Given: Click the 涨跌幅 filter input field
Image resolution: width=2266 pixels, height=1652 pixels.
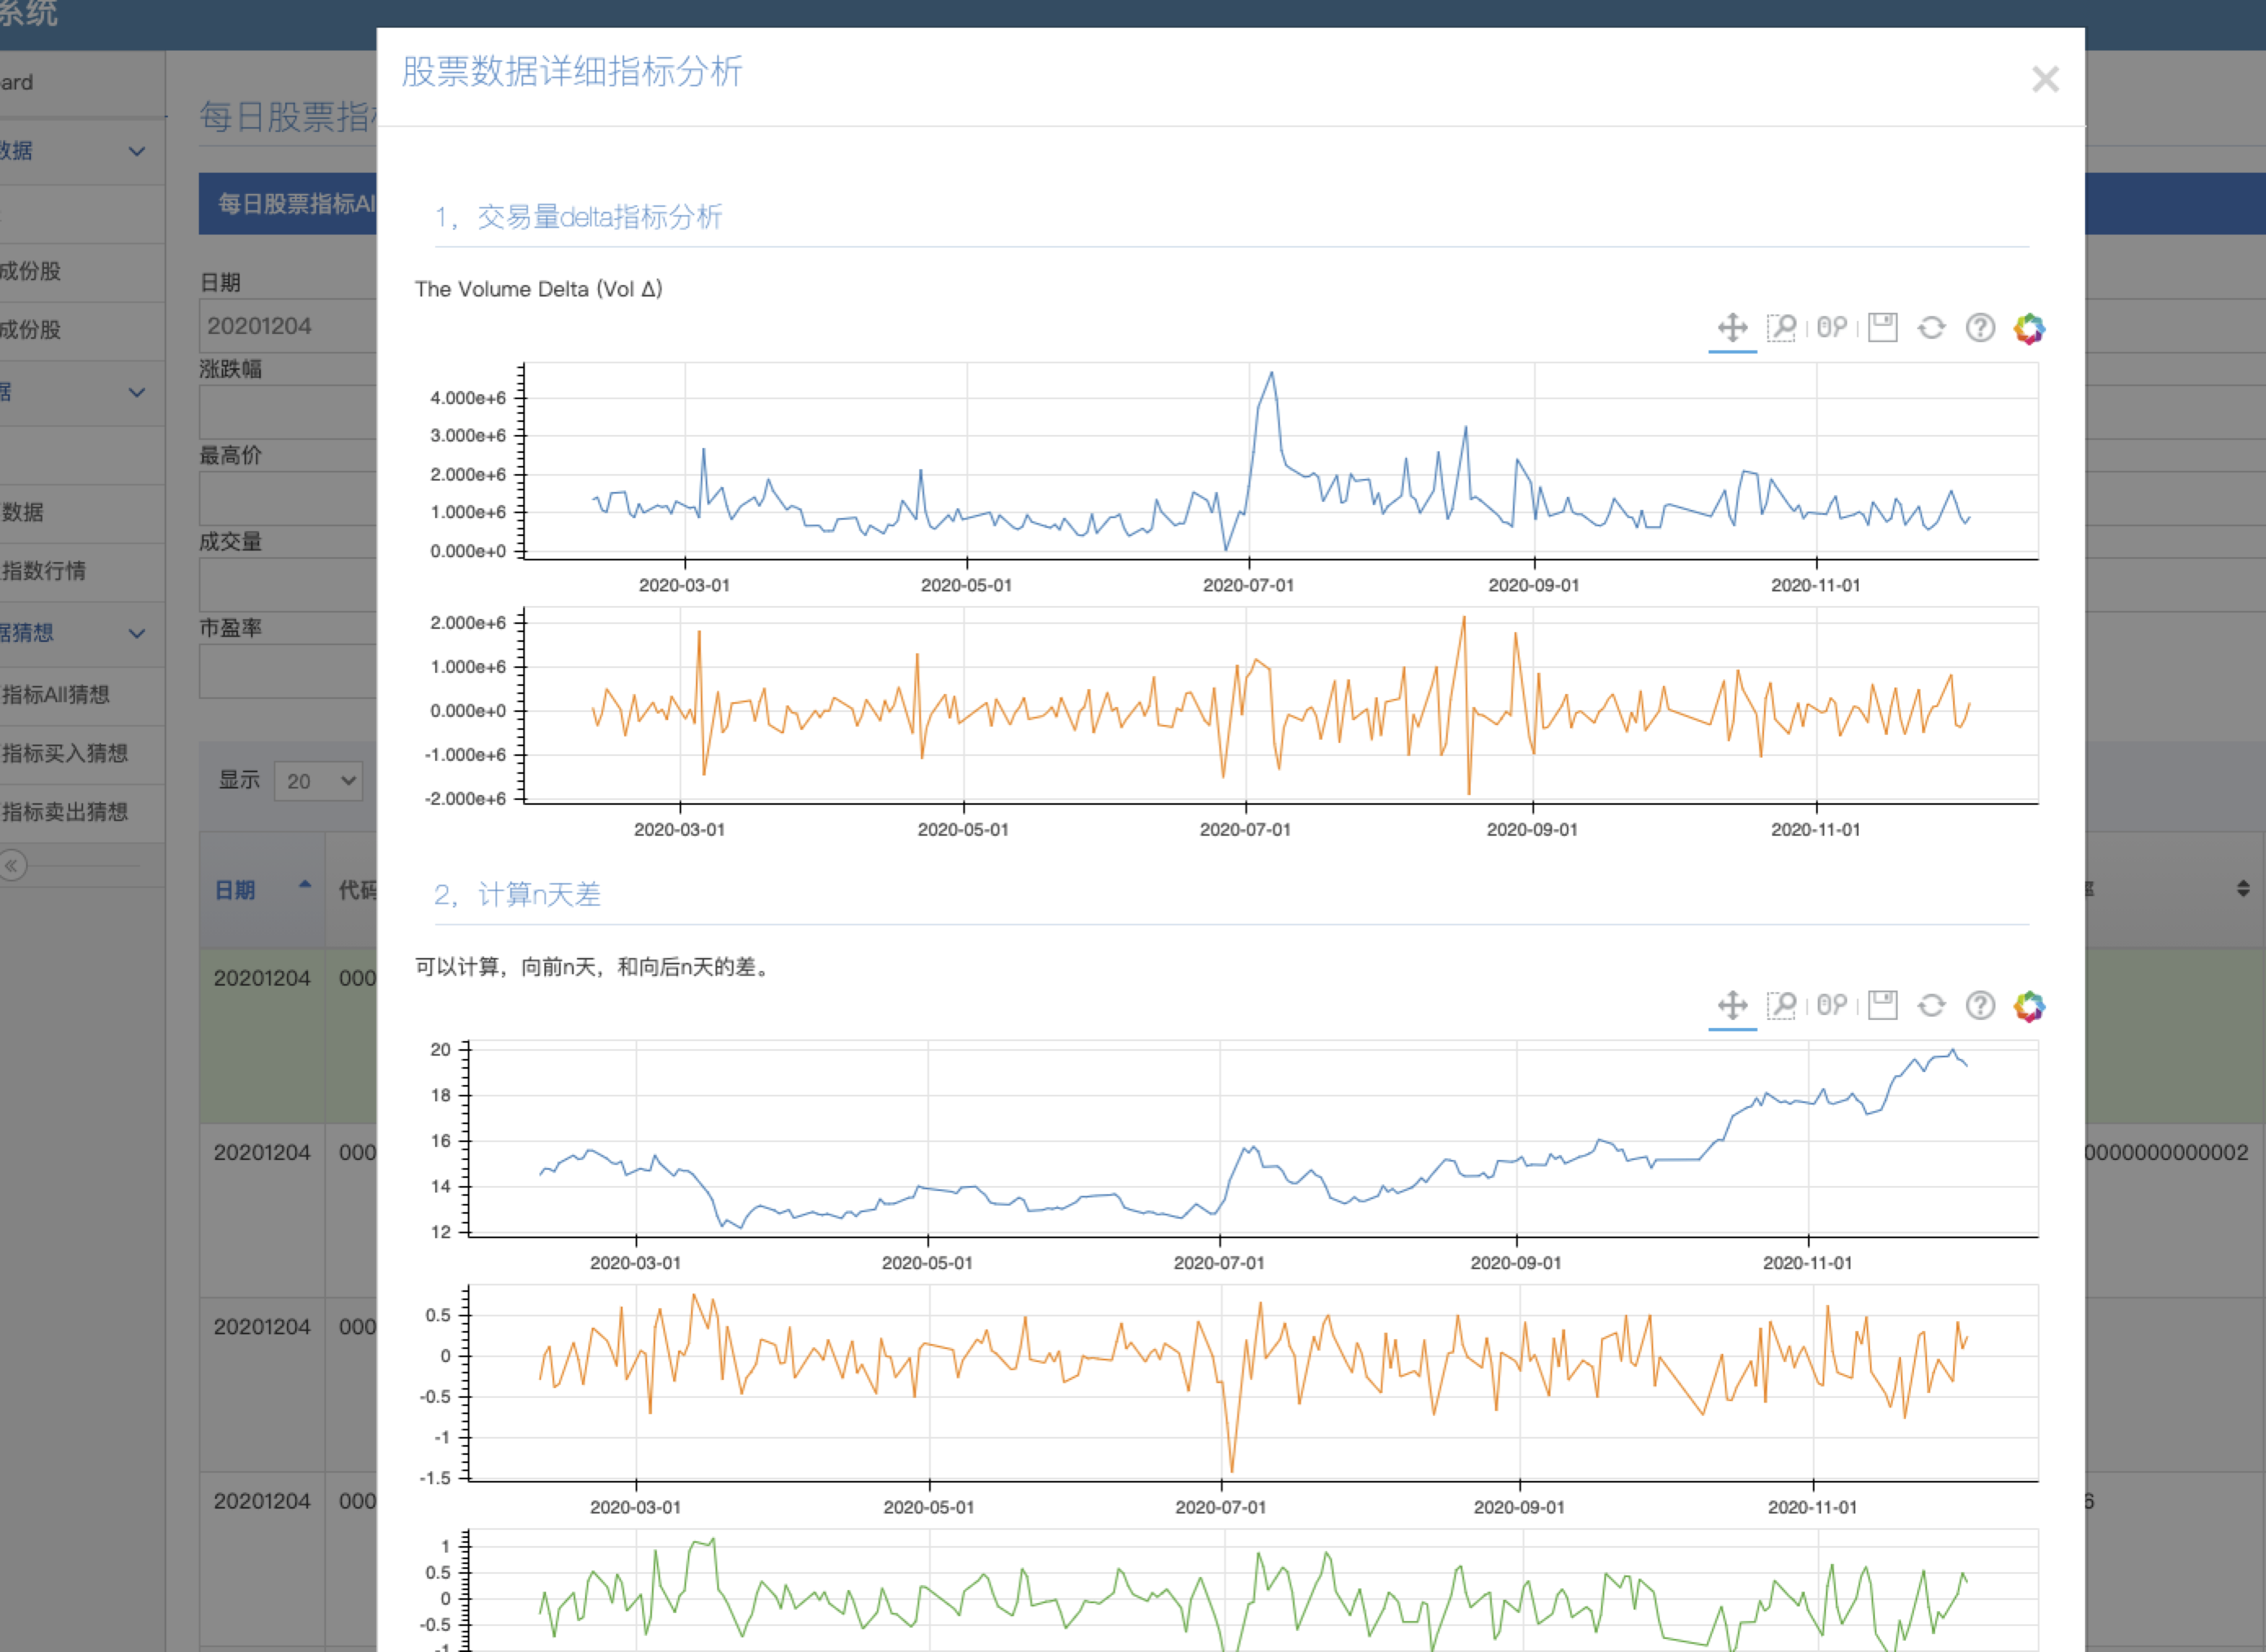Looking at the screenshot, I should coord(288,412).
